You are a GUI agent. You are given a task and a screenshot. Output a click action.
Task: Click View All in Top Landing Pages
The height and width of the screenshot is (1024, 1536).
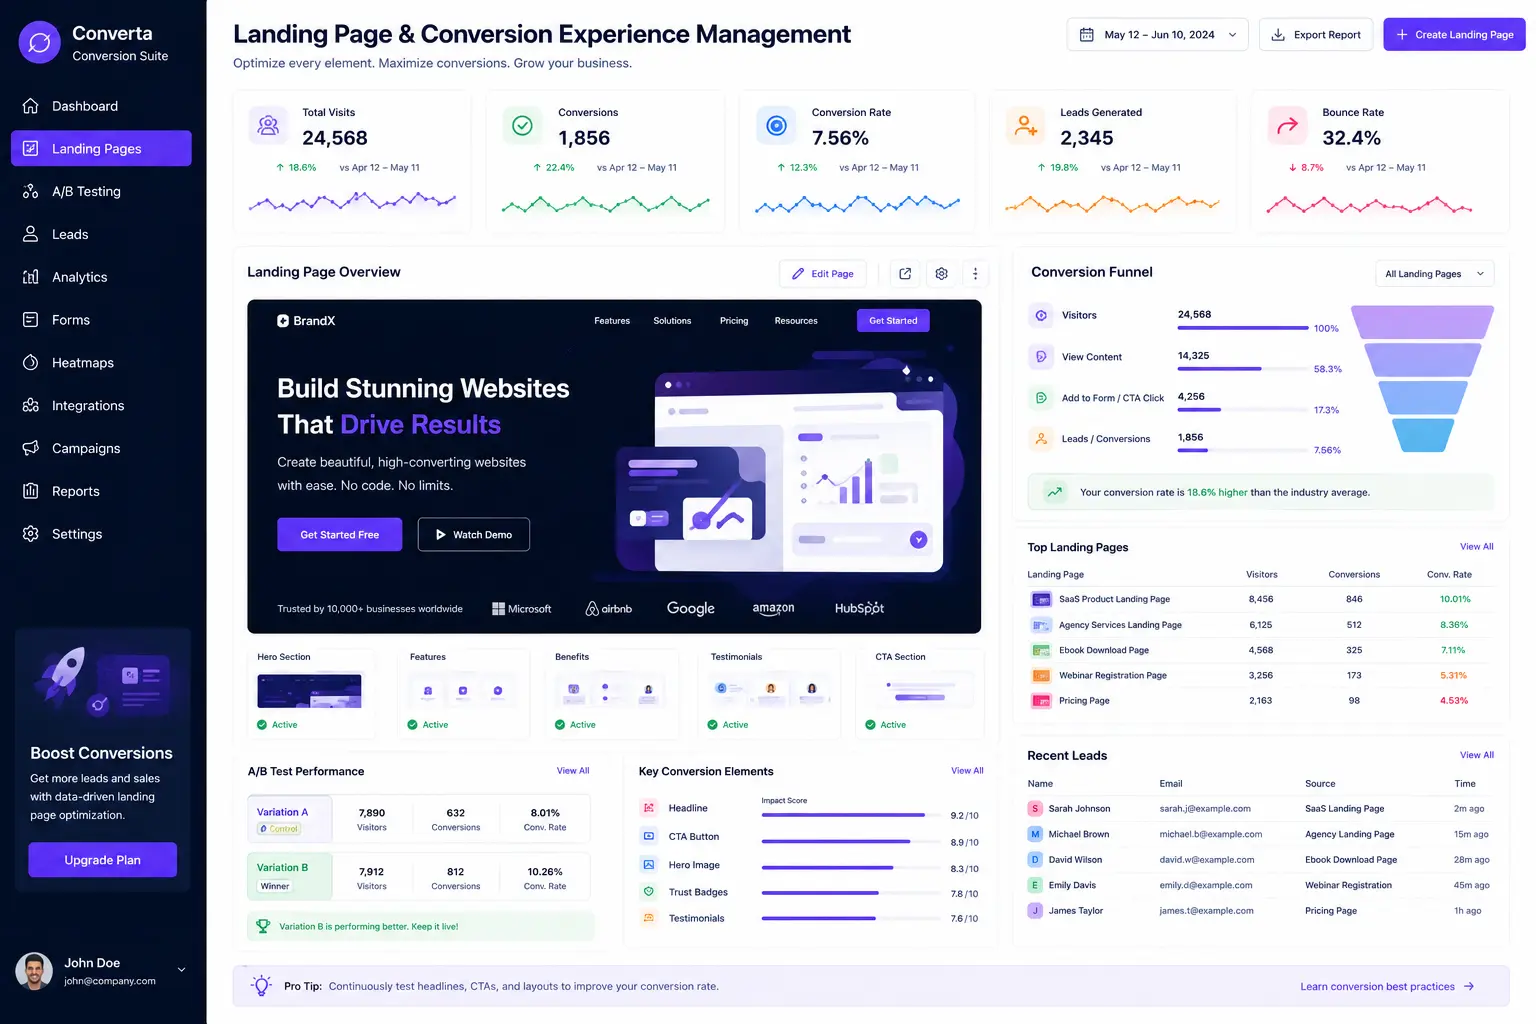(x=1476, y=546)
